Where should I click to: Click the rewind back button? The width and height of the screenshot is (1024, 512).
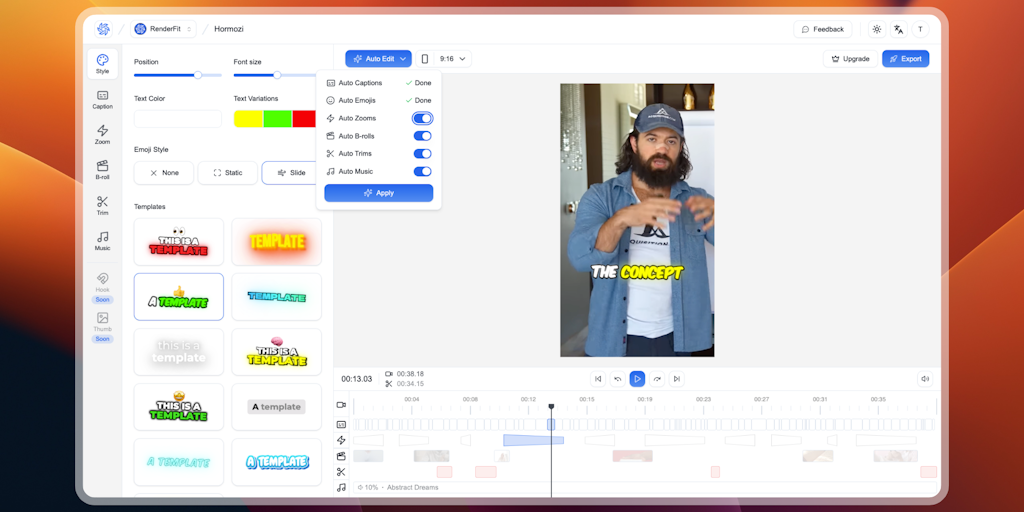(x=617, y=379)
